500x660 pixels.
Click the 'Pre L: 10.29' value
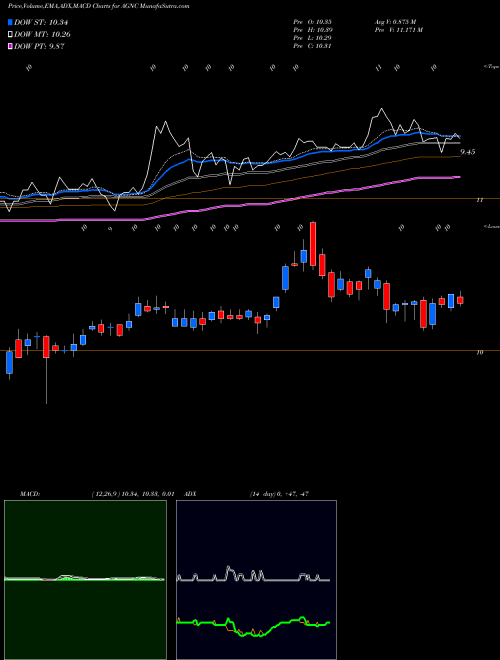coord(313,38)
